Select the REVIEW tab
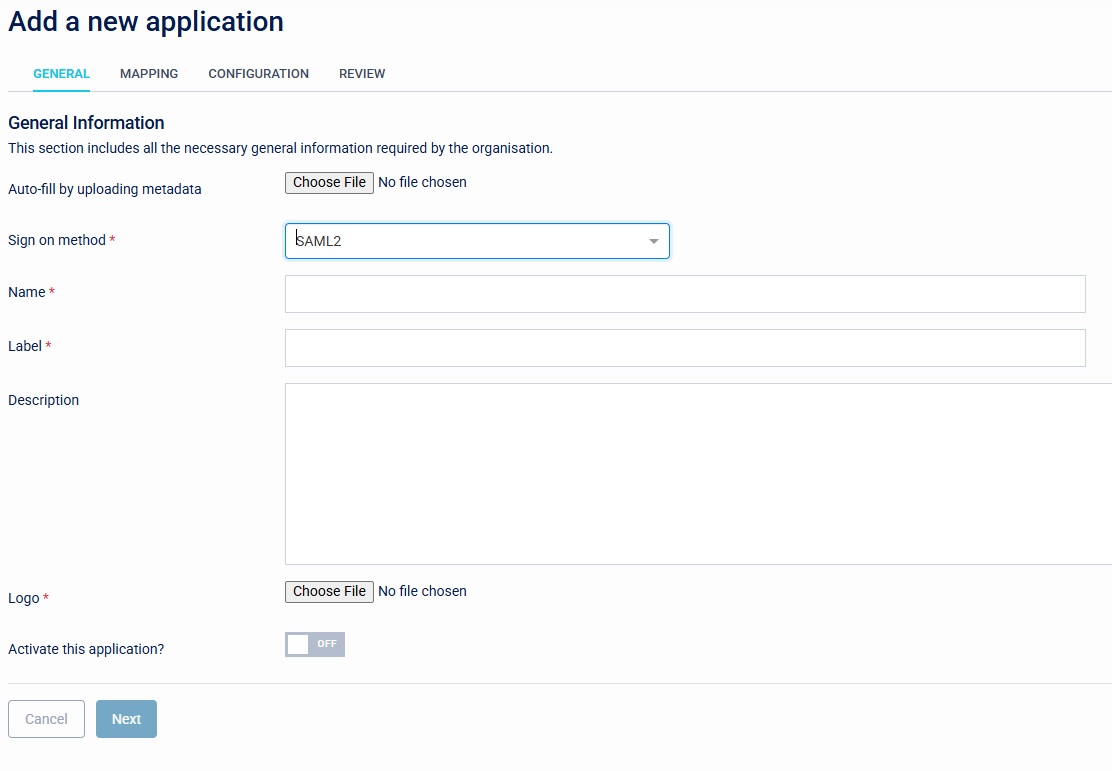 pyautogui.click(x=362, y=73)
